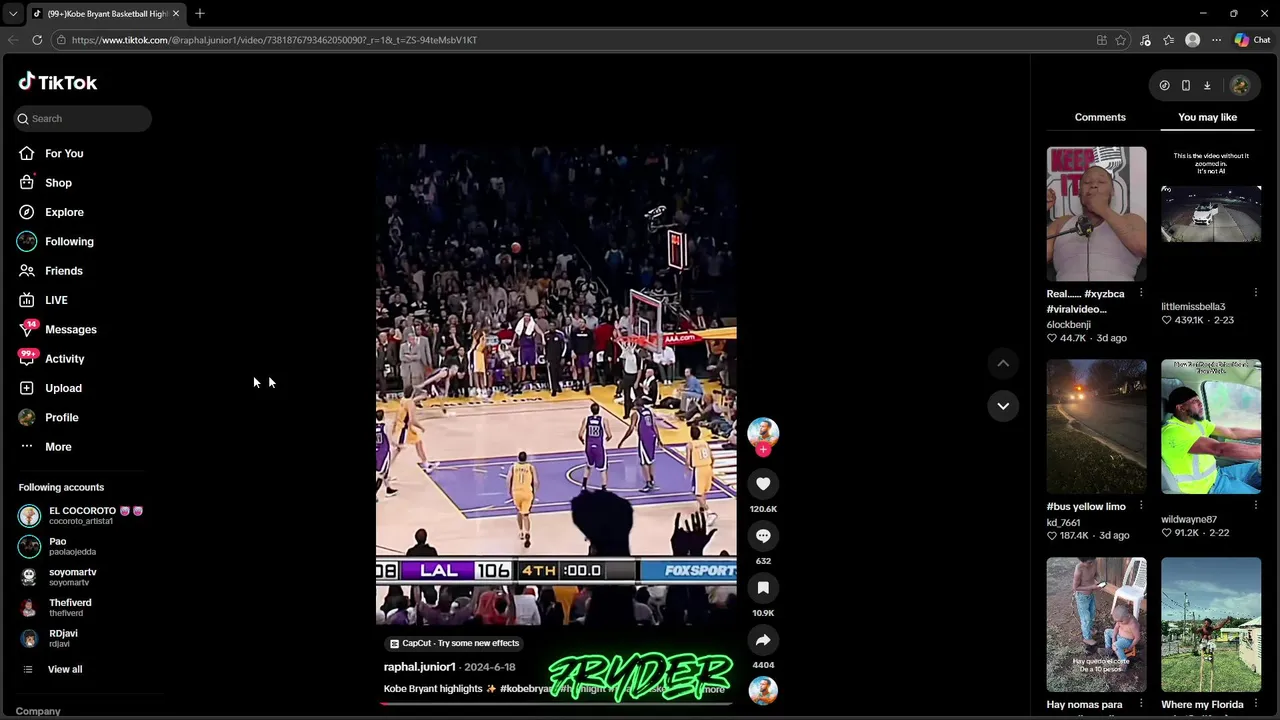Open video comments bubble icon
The image size is (1280, 720).
pyautogui.click(x=763, y=536)
